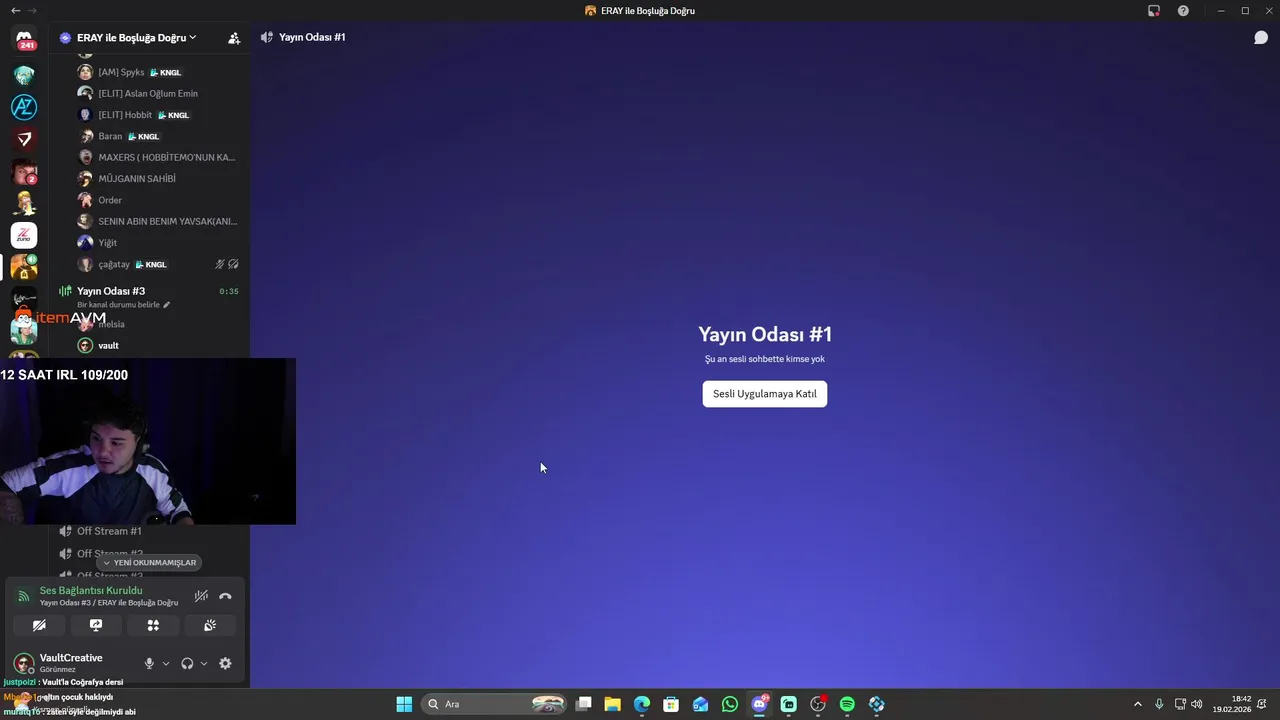Image resolution: width=1280 pixels, height=720 pixels.
Task: Open the VaultCreative user profile panel
Action: click(x=72, y=663)
